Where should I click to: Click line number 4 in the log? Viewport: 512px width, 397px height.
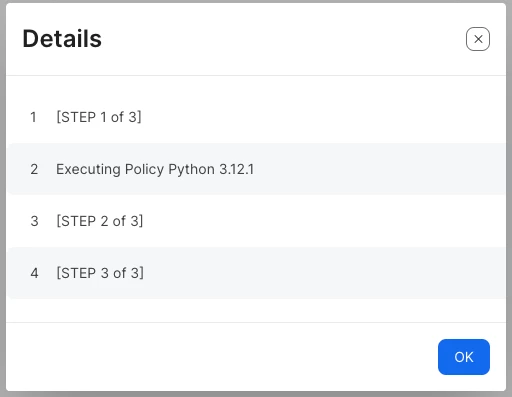(34, 273)
